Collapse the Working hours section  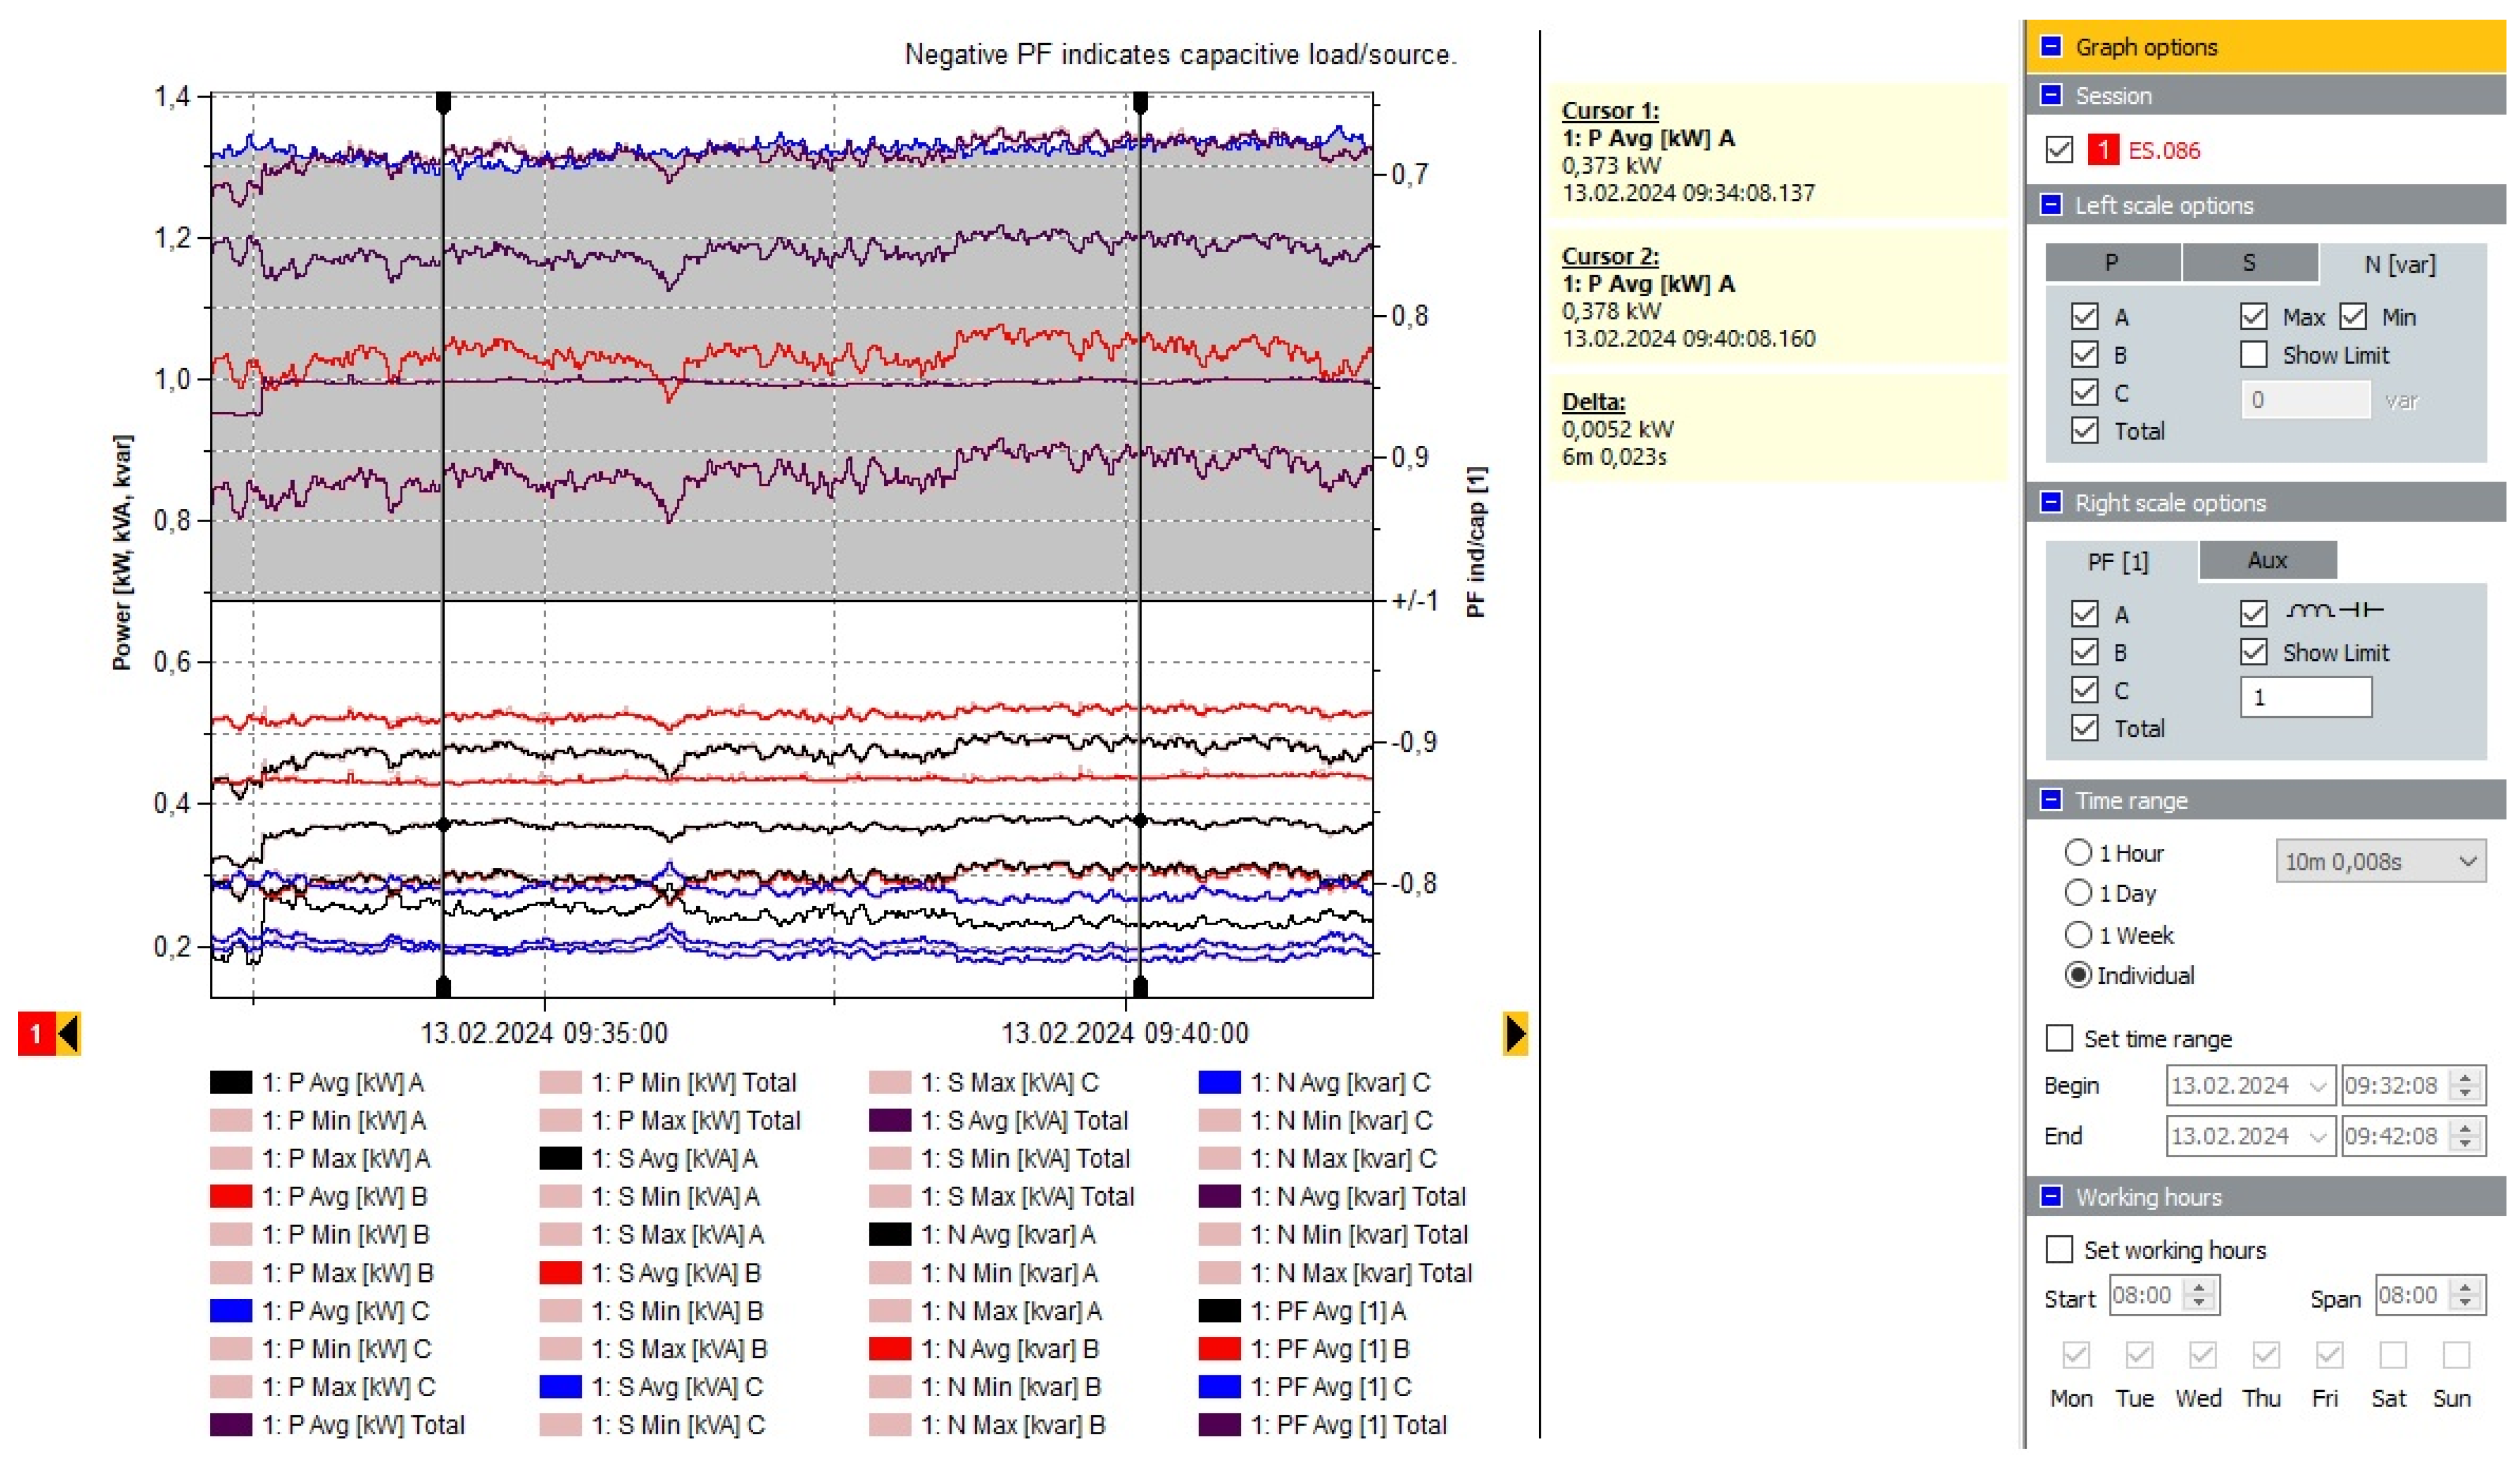[x=2051, y=1196]
